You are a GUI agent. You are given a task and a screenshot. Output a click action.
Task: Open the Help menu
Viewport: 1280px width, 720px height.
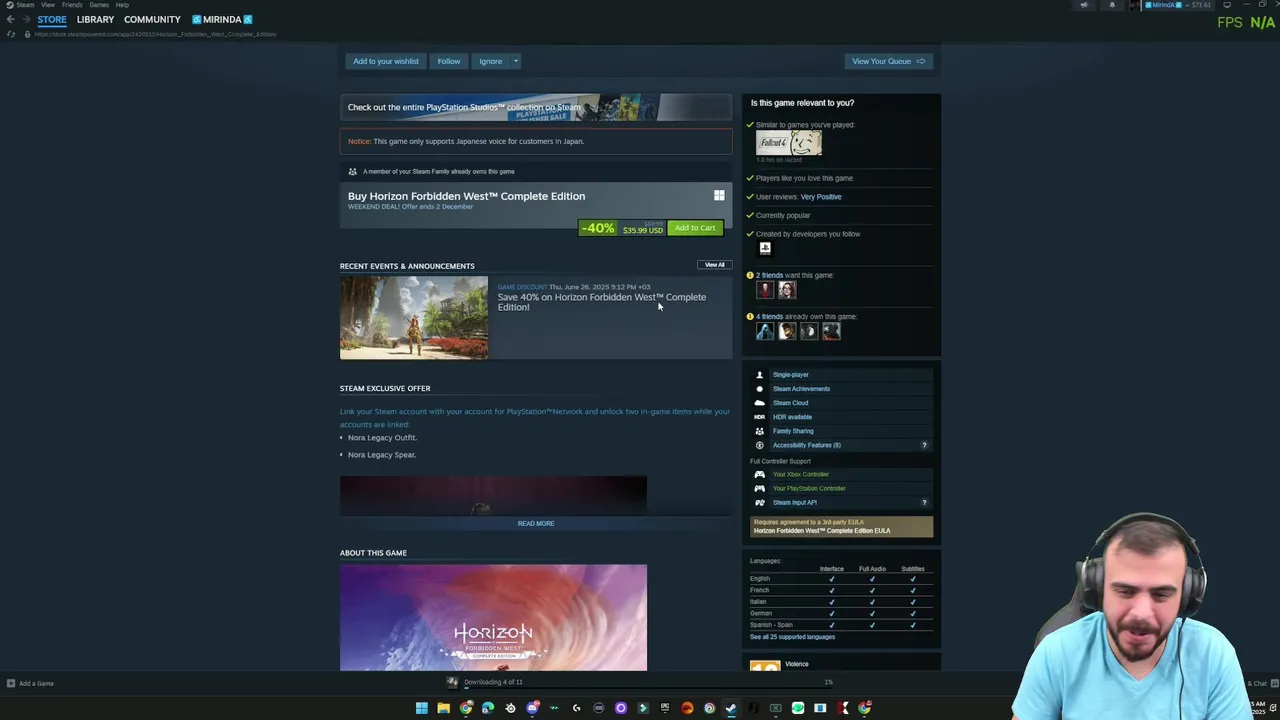click(122, 5)
